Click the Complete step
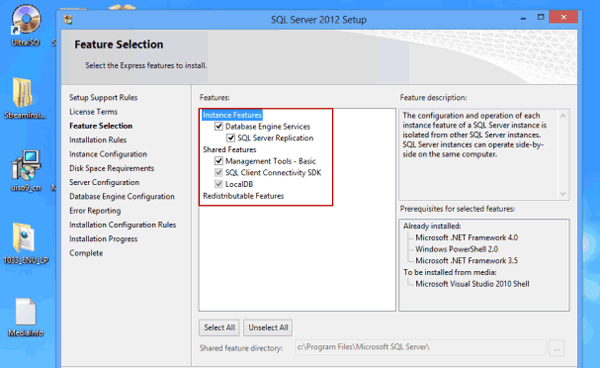The width and height of the screenshot is (600, 368). [x=86, y=253]
